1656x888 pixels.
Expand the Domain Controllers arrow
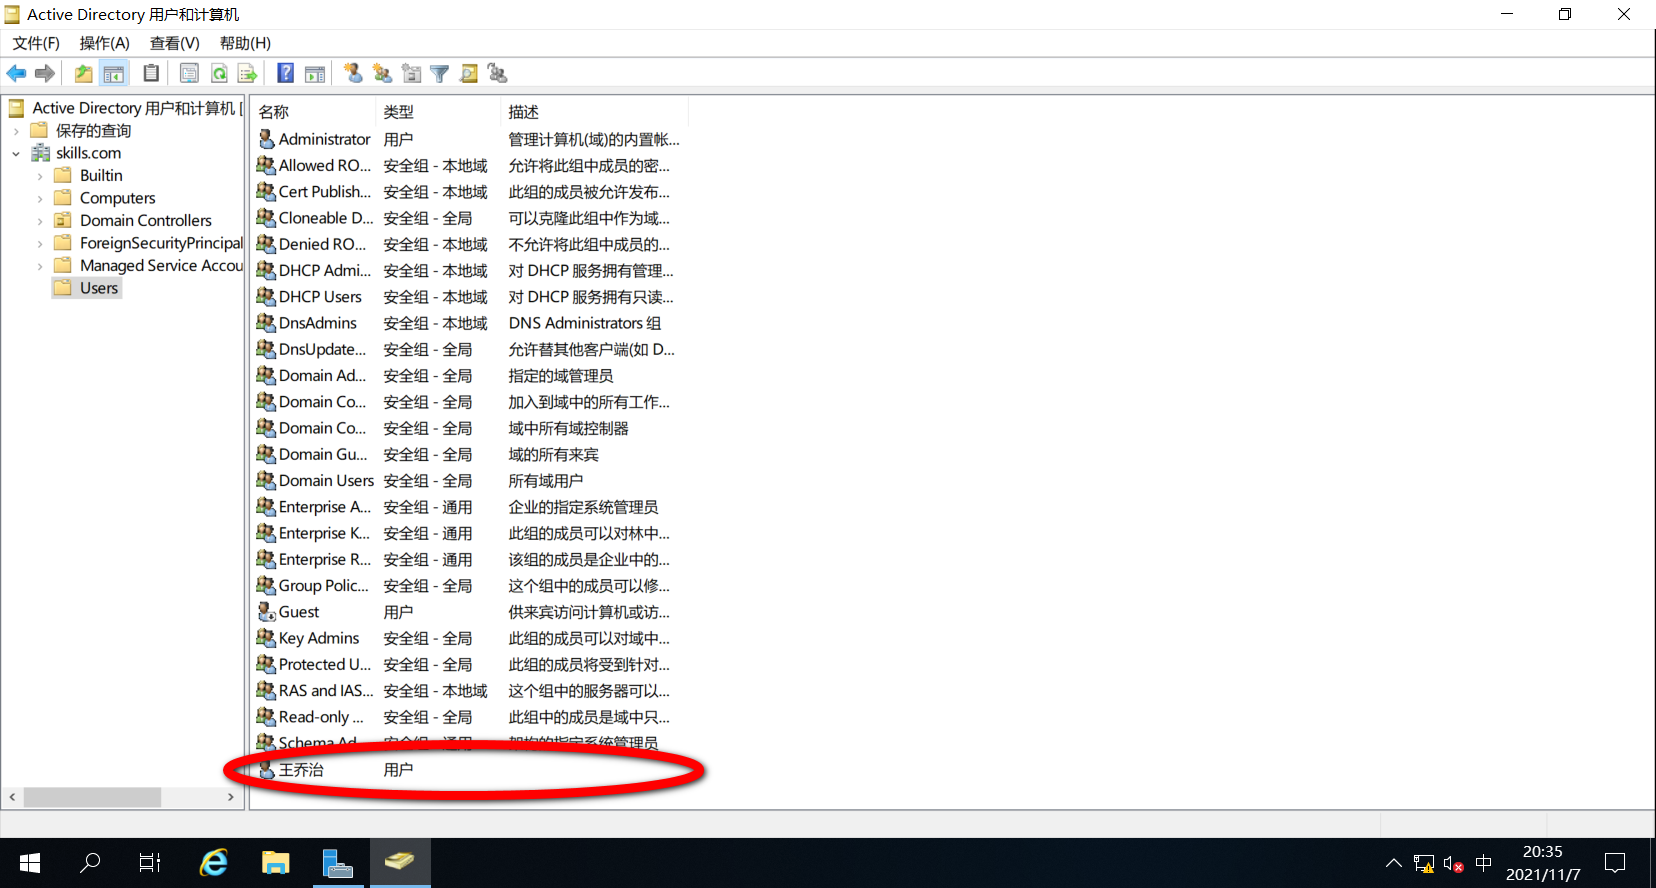tap(40, 221)
